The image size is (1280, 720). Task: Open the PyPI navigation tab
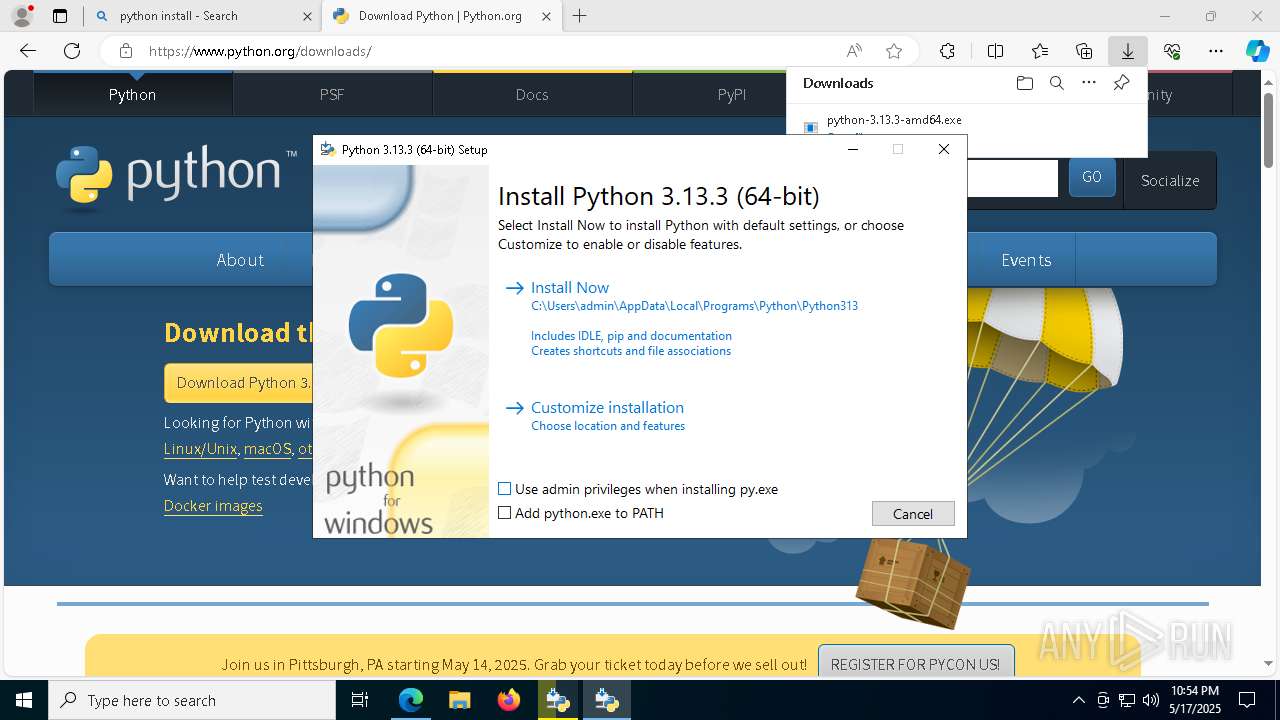pos(732,94)
